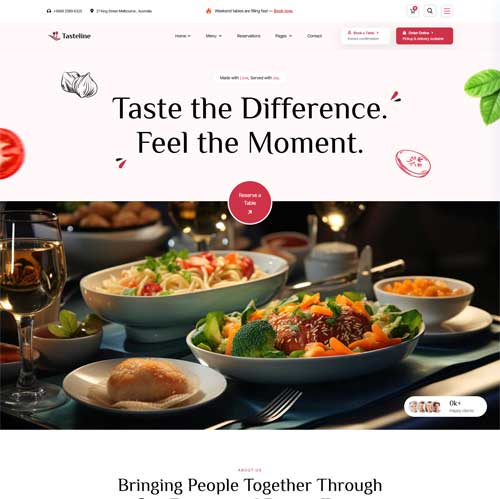Click the round Reserve a Table button
This screenshot has height=499, width=500.
pos(250,203)
